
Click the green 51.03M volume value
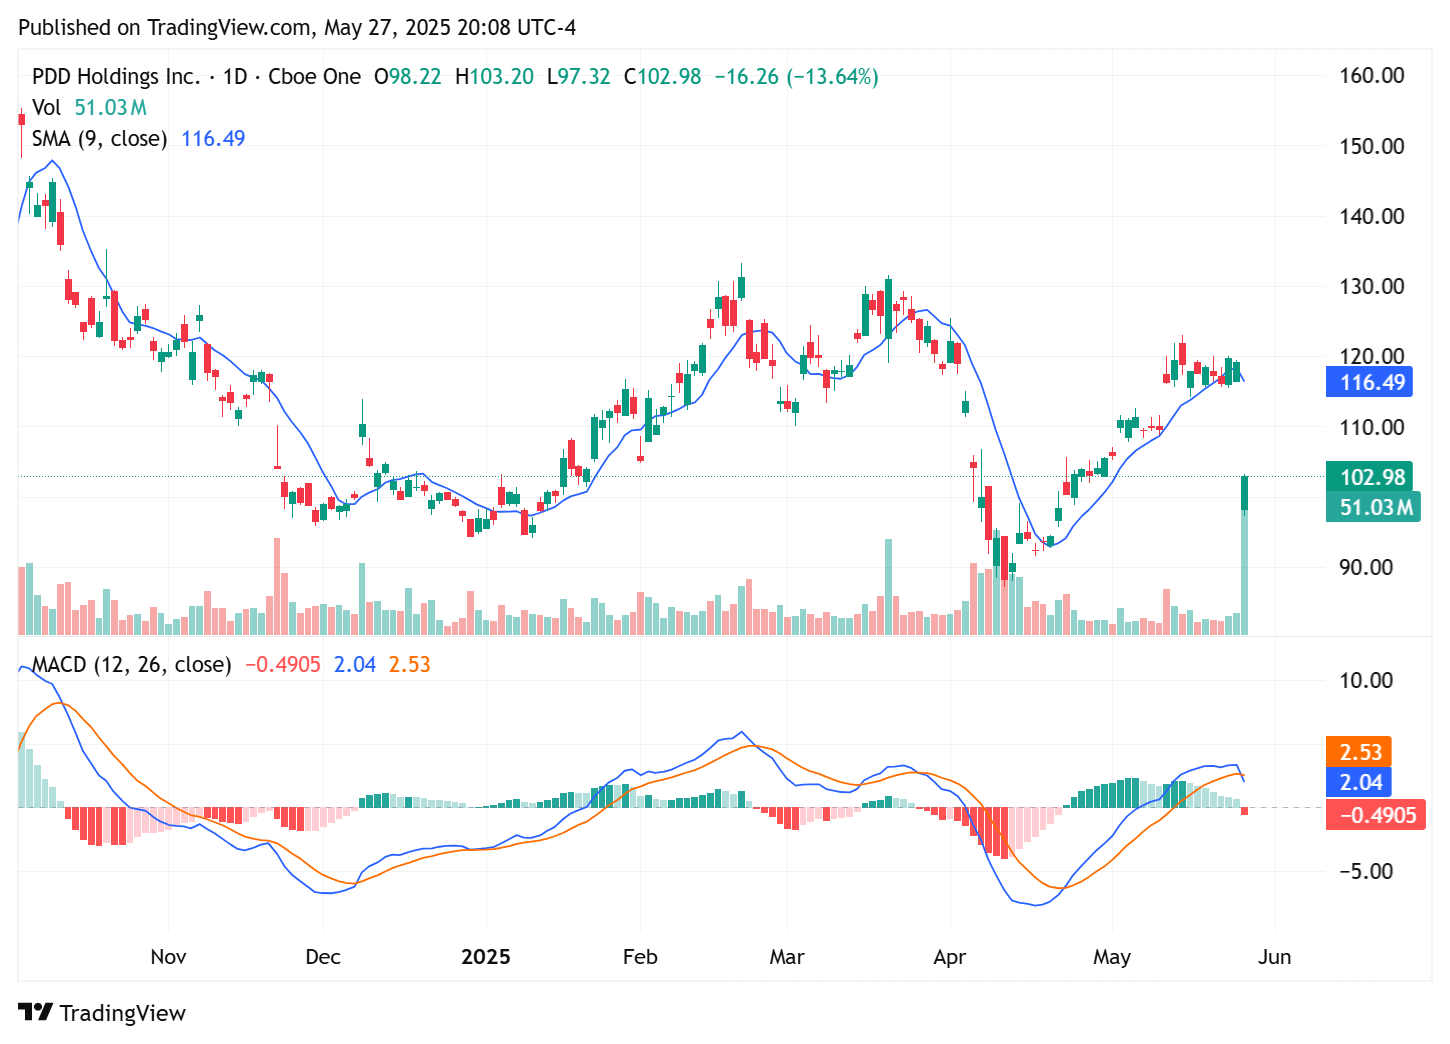(x=110, y=108)
